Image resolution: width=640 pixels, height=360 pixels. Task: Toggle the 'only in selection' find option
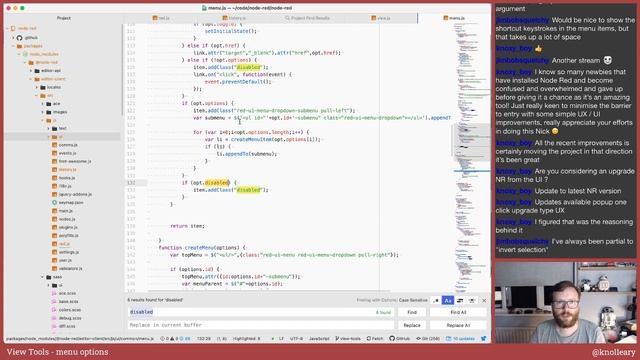[x=460, y=300]
